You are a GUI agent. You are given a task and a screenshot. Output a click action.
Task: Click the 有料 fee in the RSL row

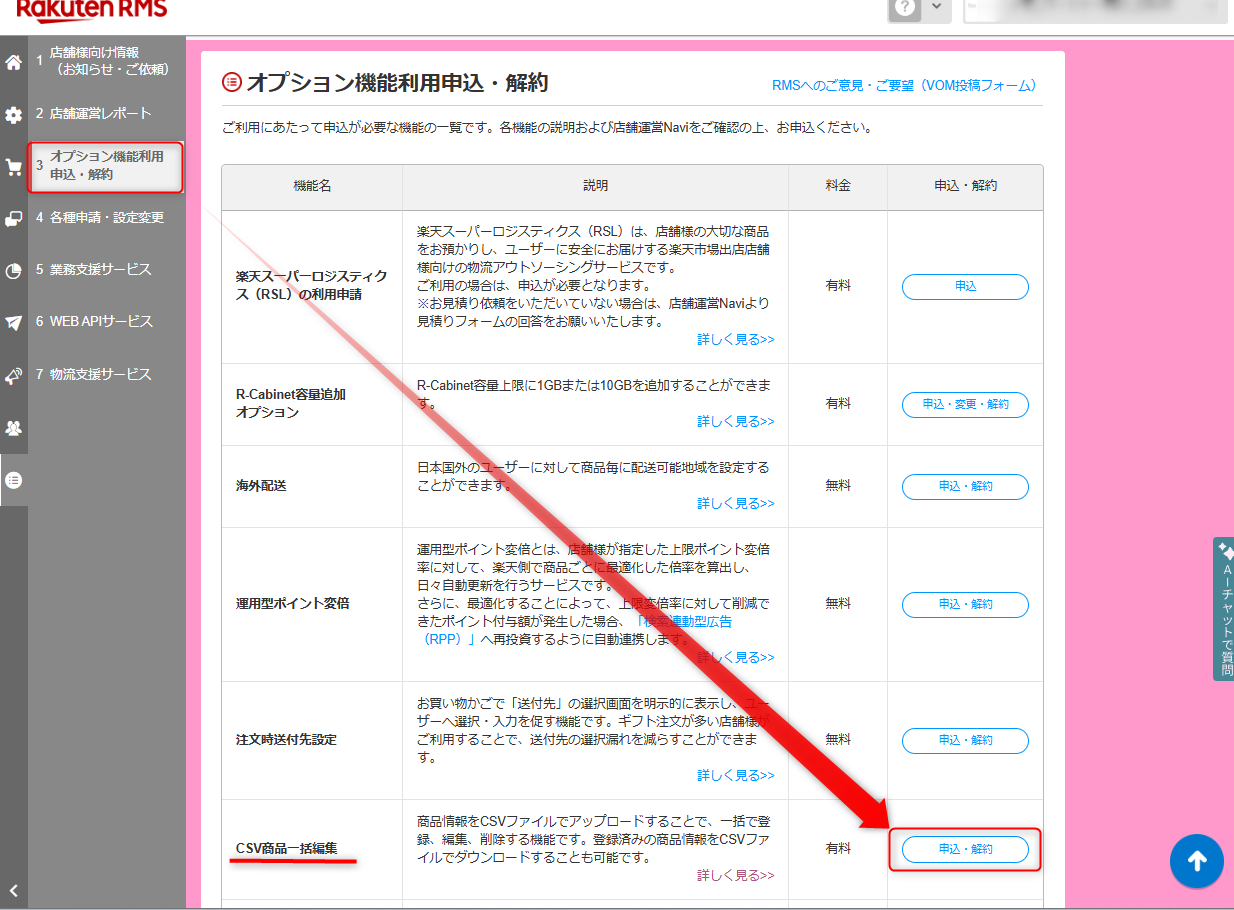coord(838,286)
